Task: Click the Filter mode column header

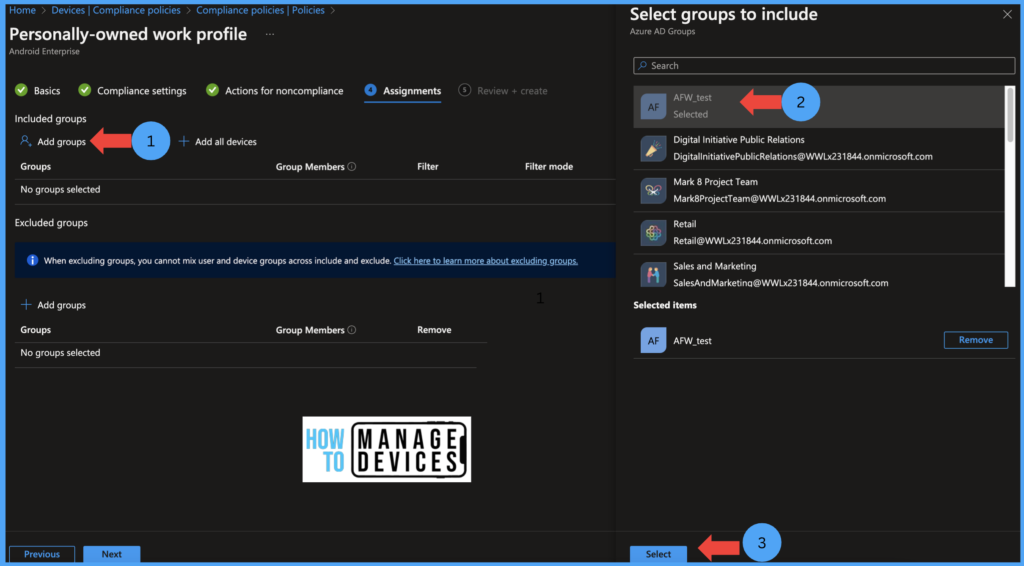Action: click(x=549, y=166)
